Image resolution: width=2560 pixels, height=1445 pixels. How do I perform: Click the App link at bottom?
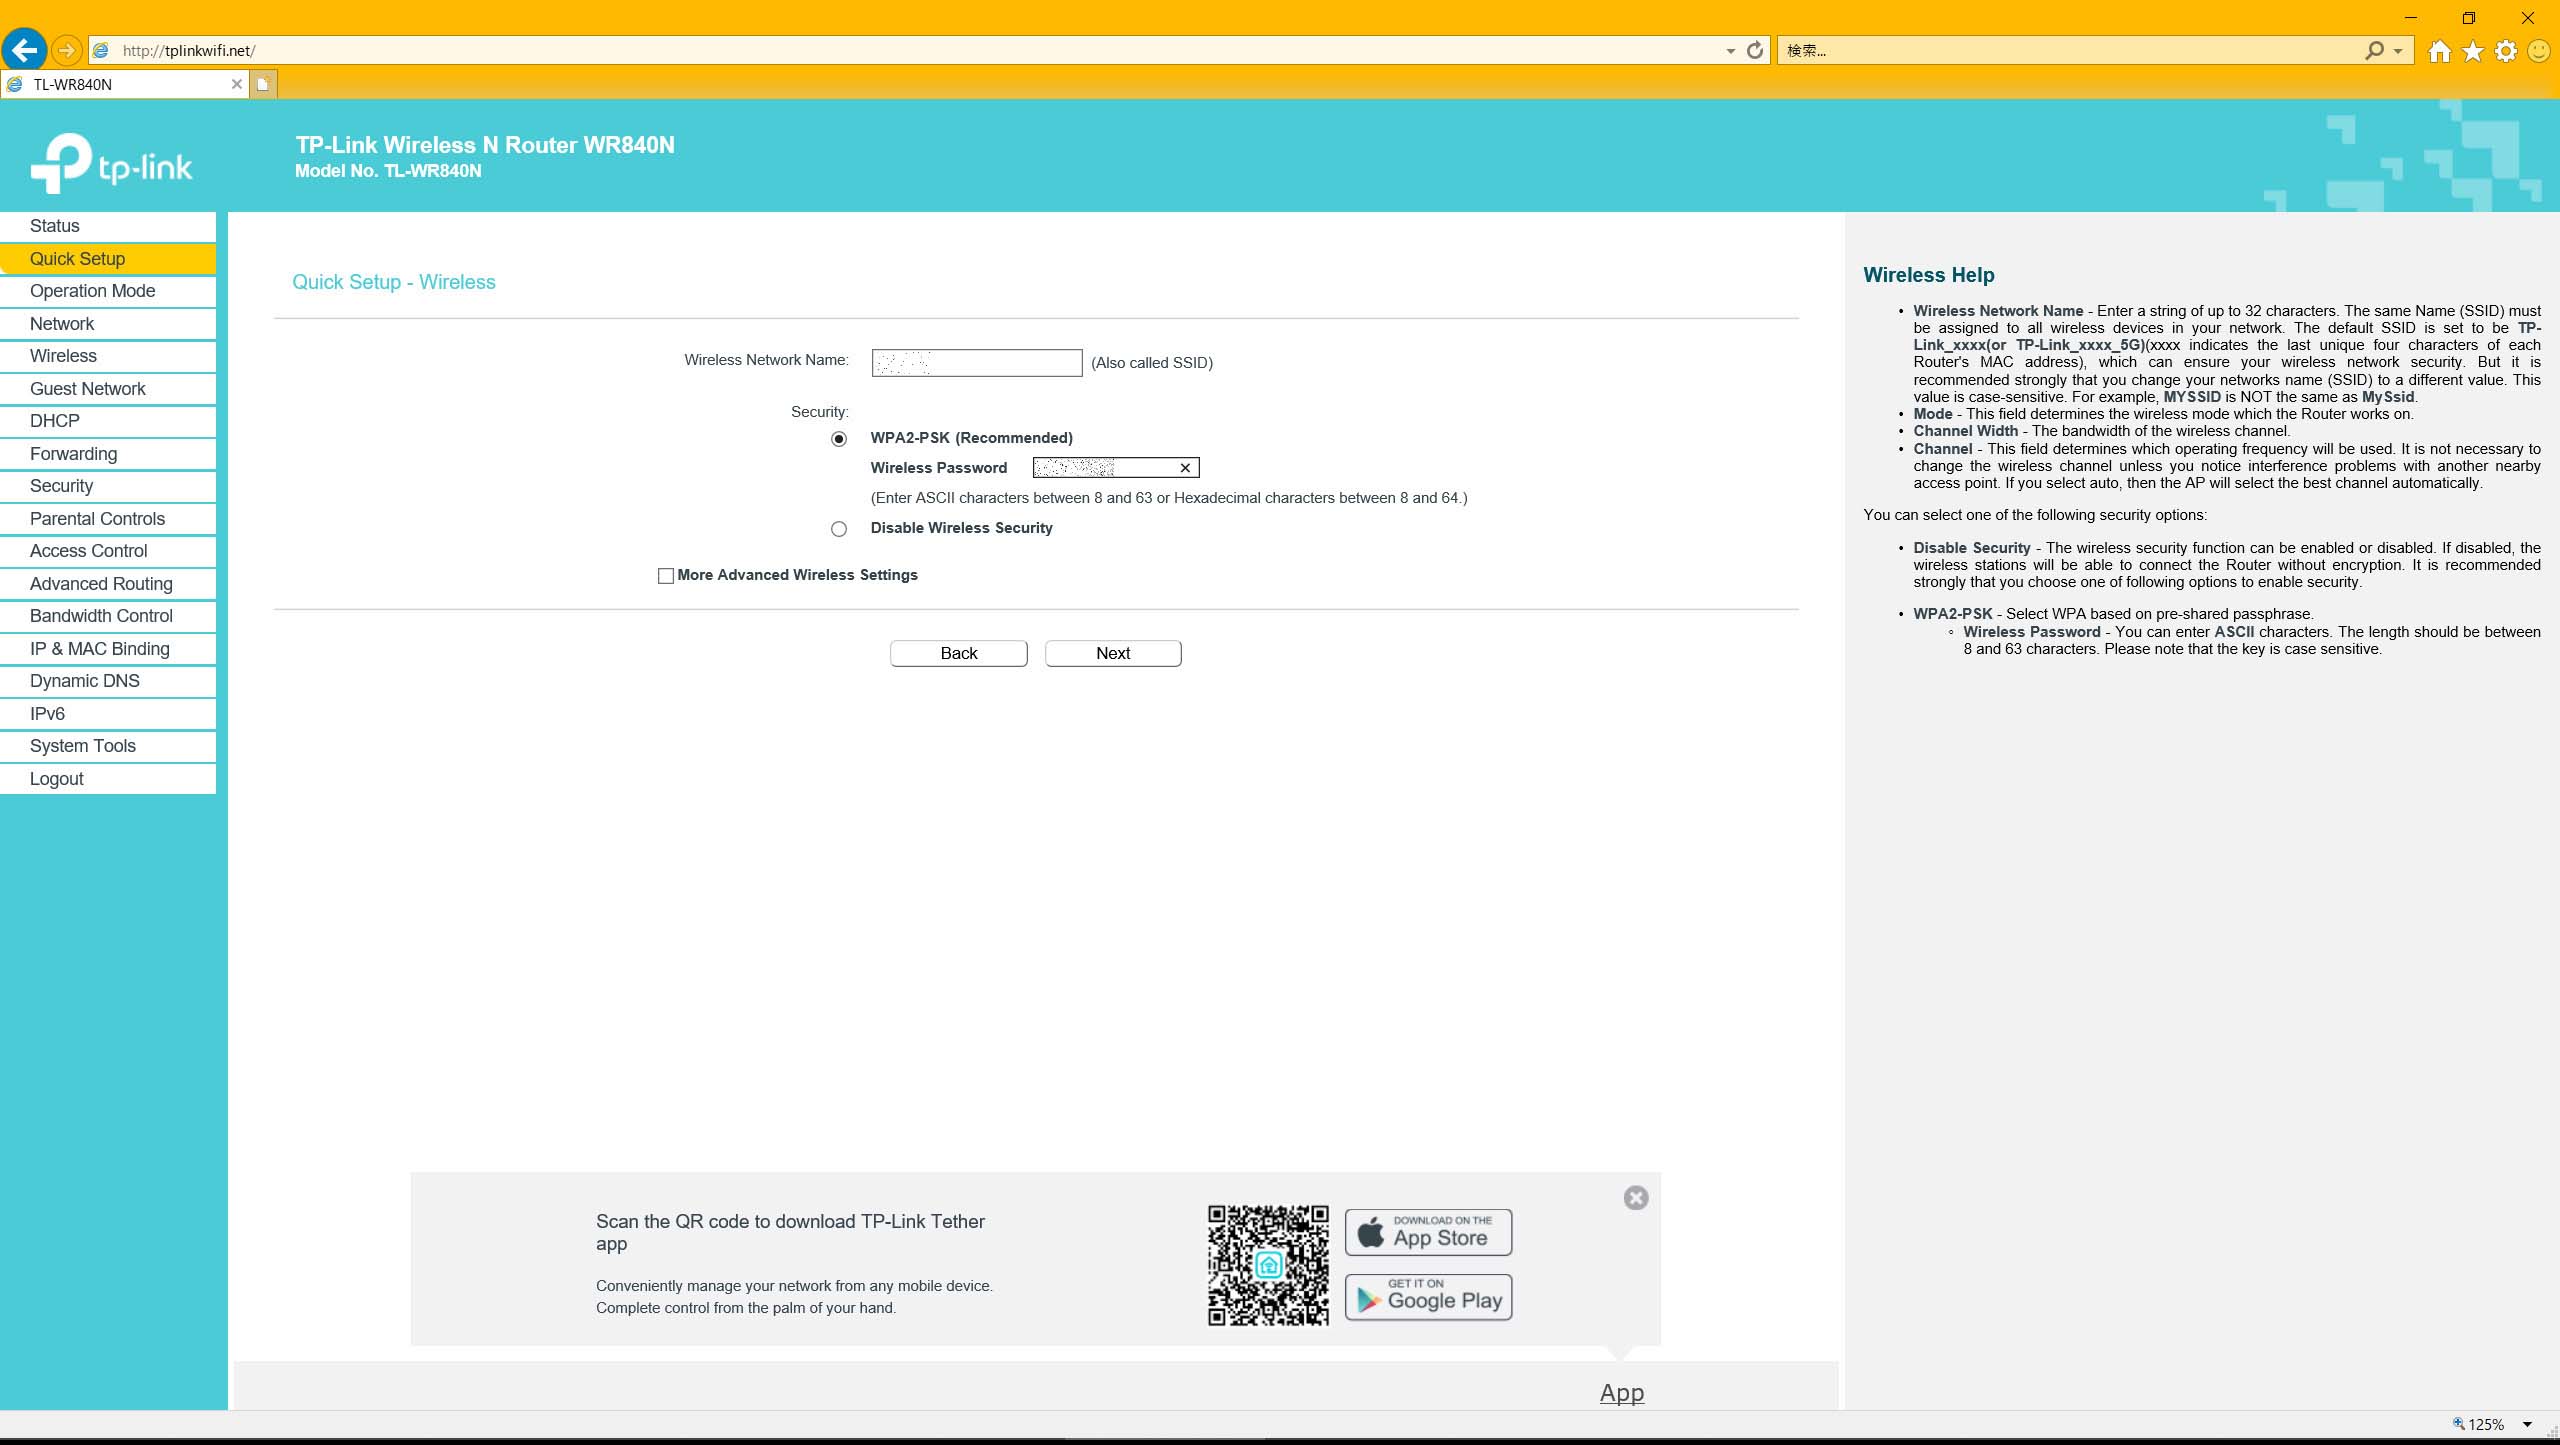point(1622,1392)
